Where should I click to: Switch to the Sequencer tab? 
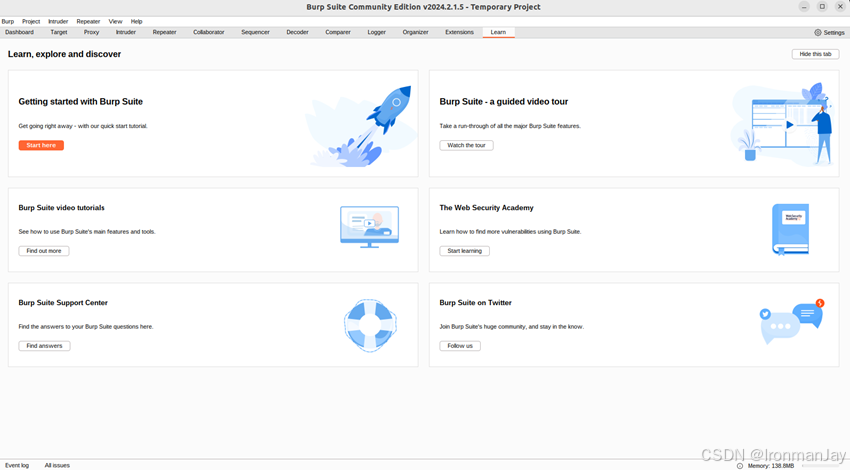[255, 33]
